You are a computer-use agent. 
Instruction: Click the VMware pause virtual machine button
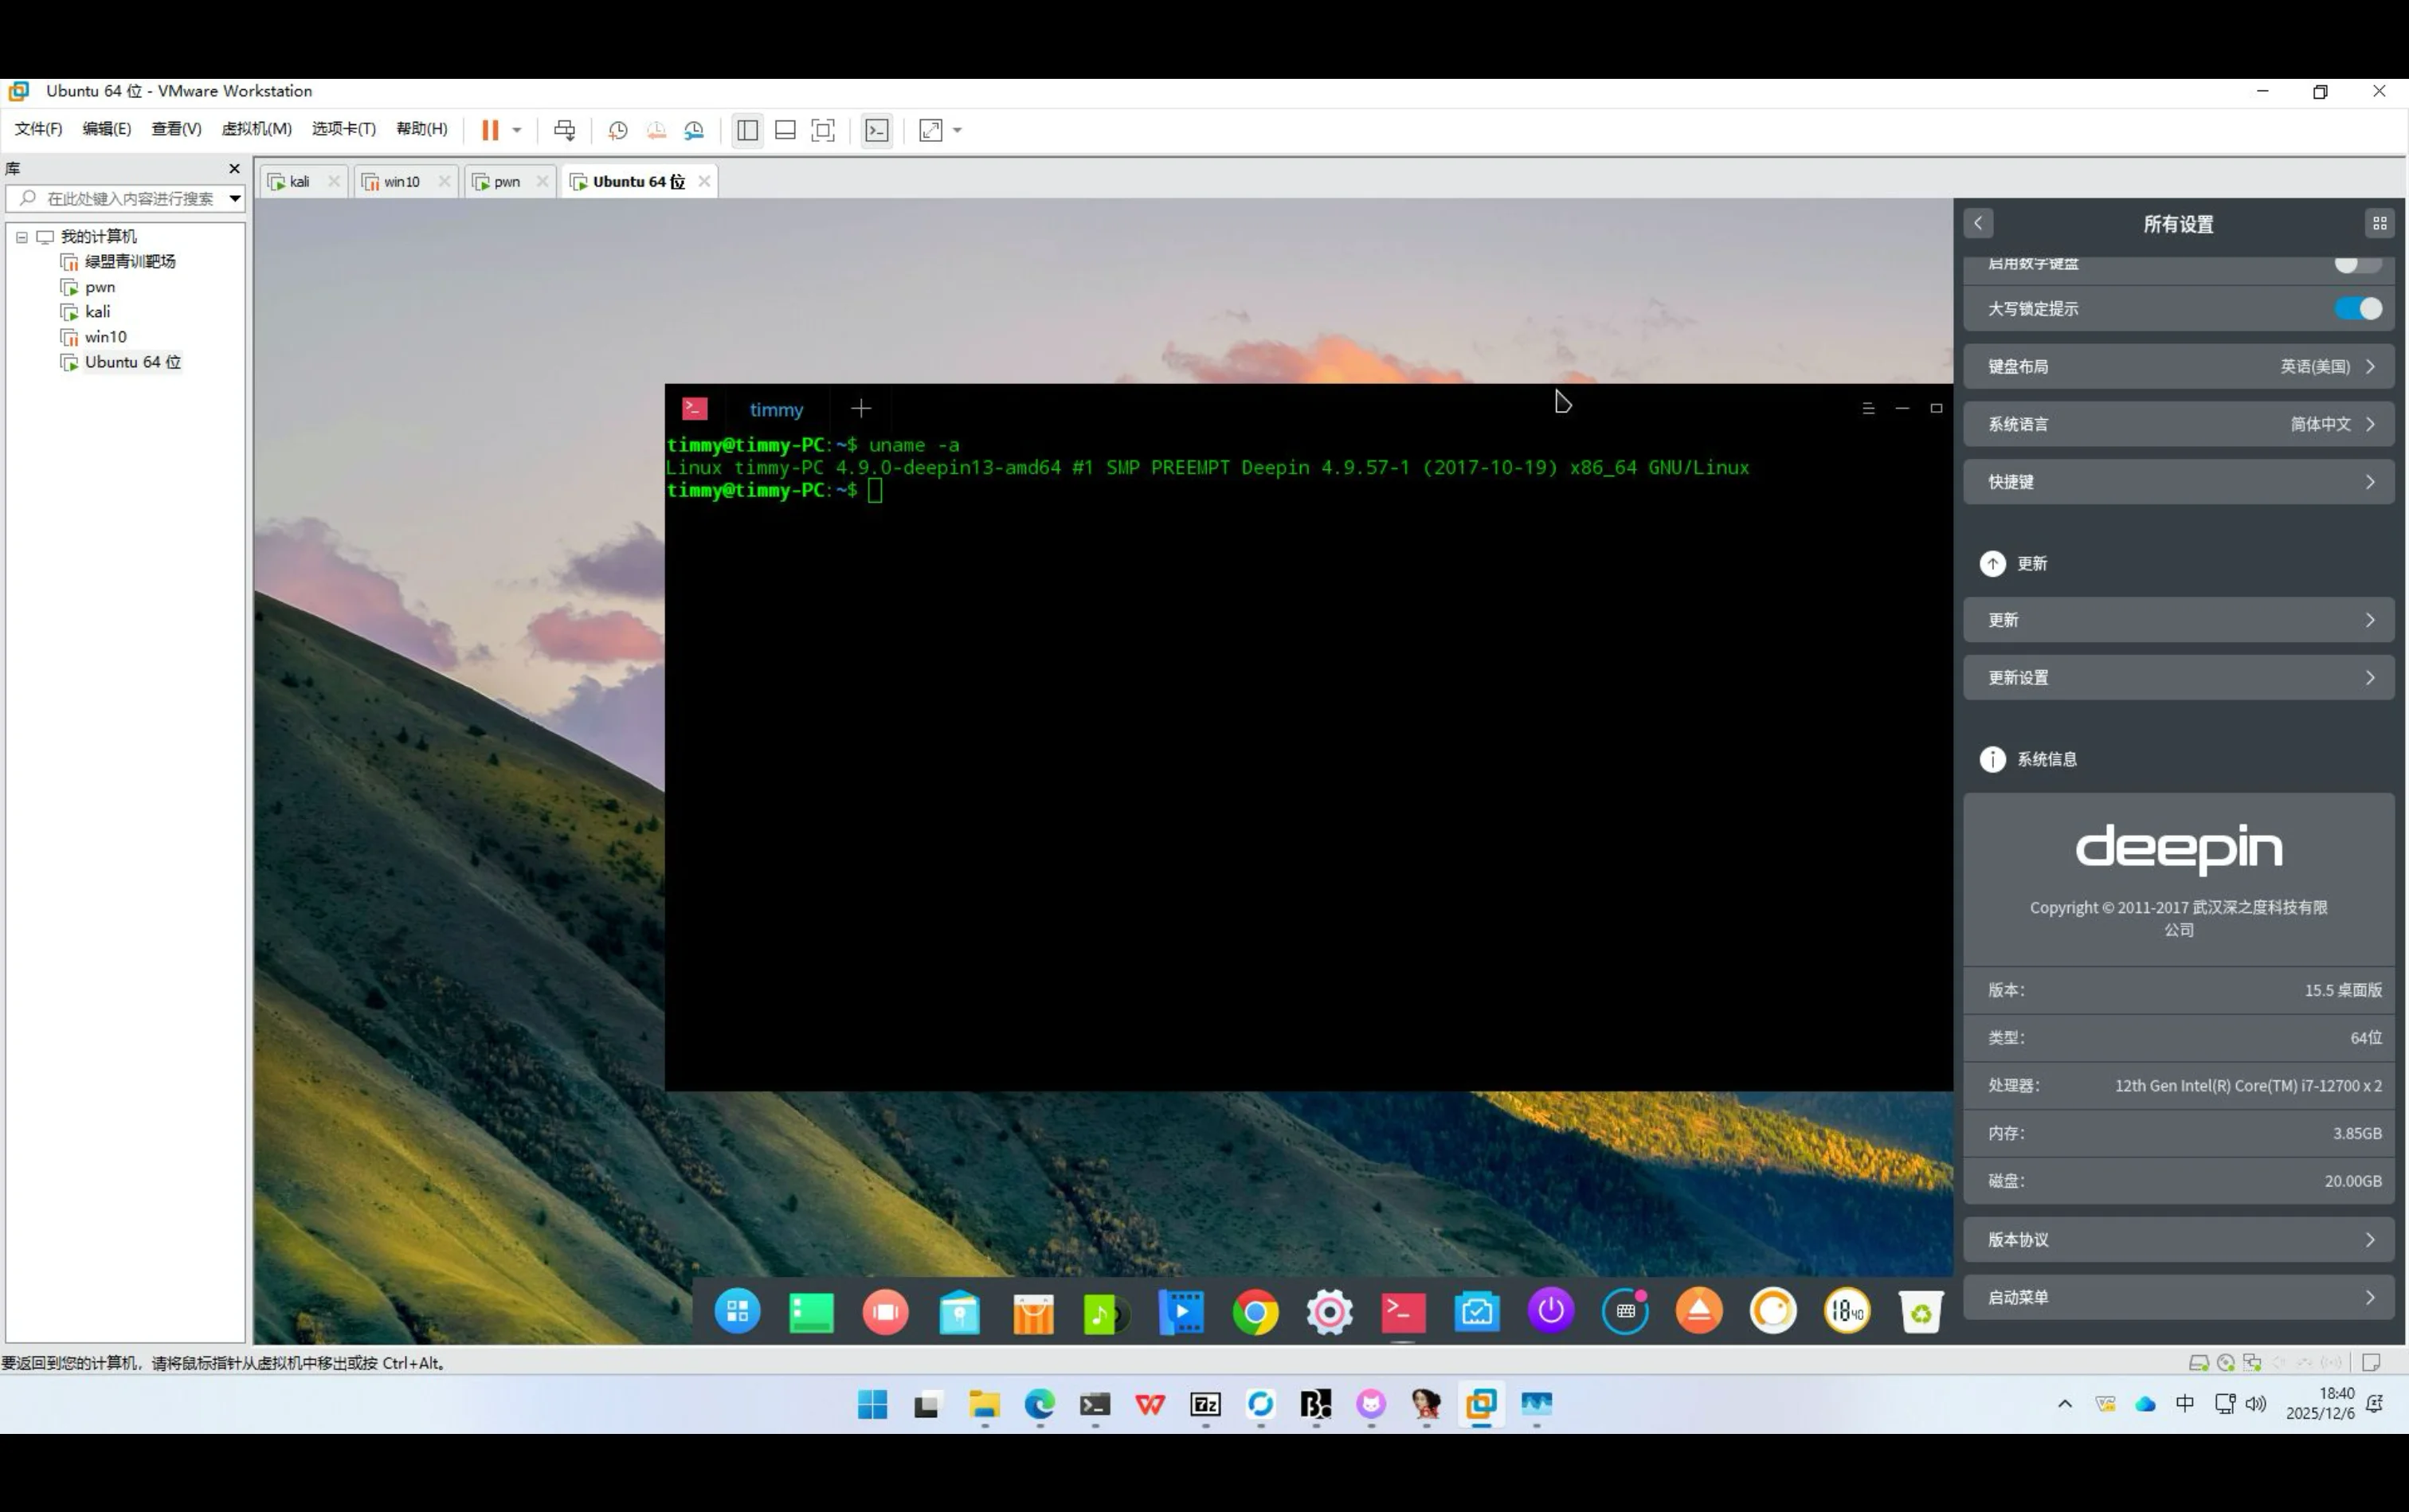pyautogui.click(x=490, y=130)
